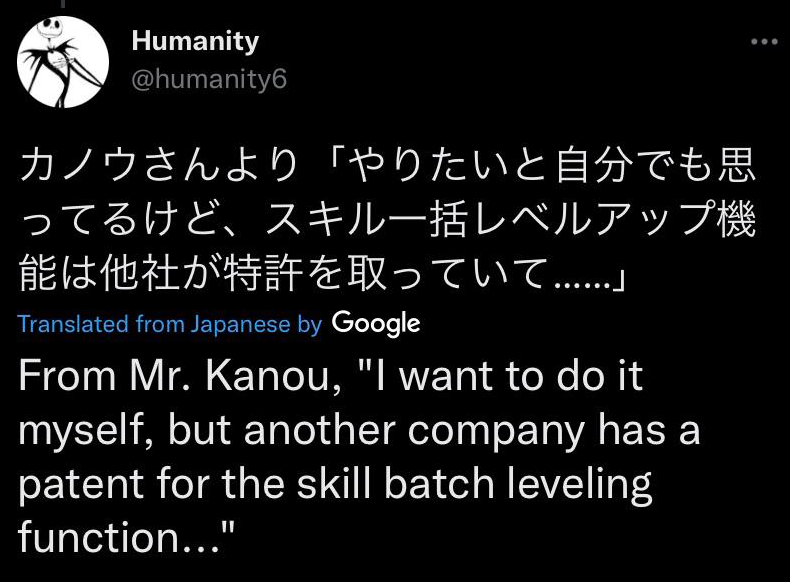Click the Google logo beside translation label
This screenshot has width=790, height=582.
click(376, 324)
